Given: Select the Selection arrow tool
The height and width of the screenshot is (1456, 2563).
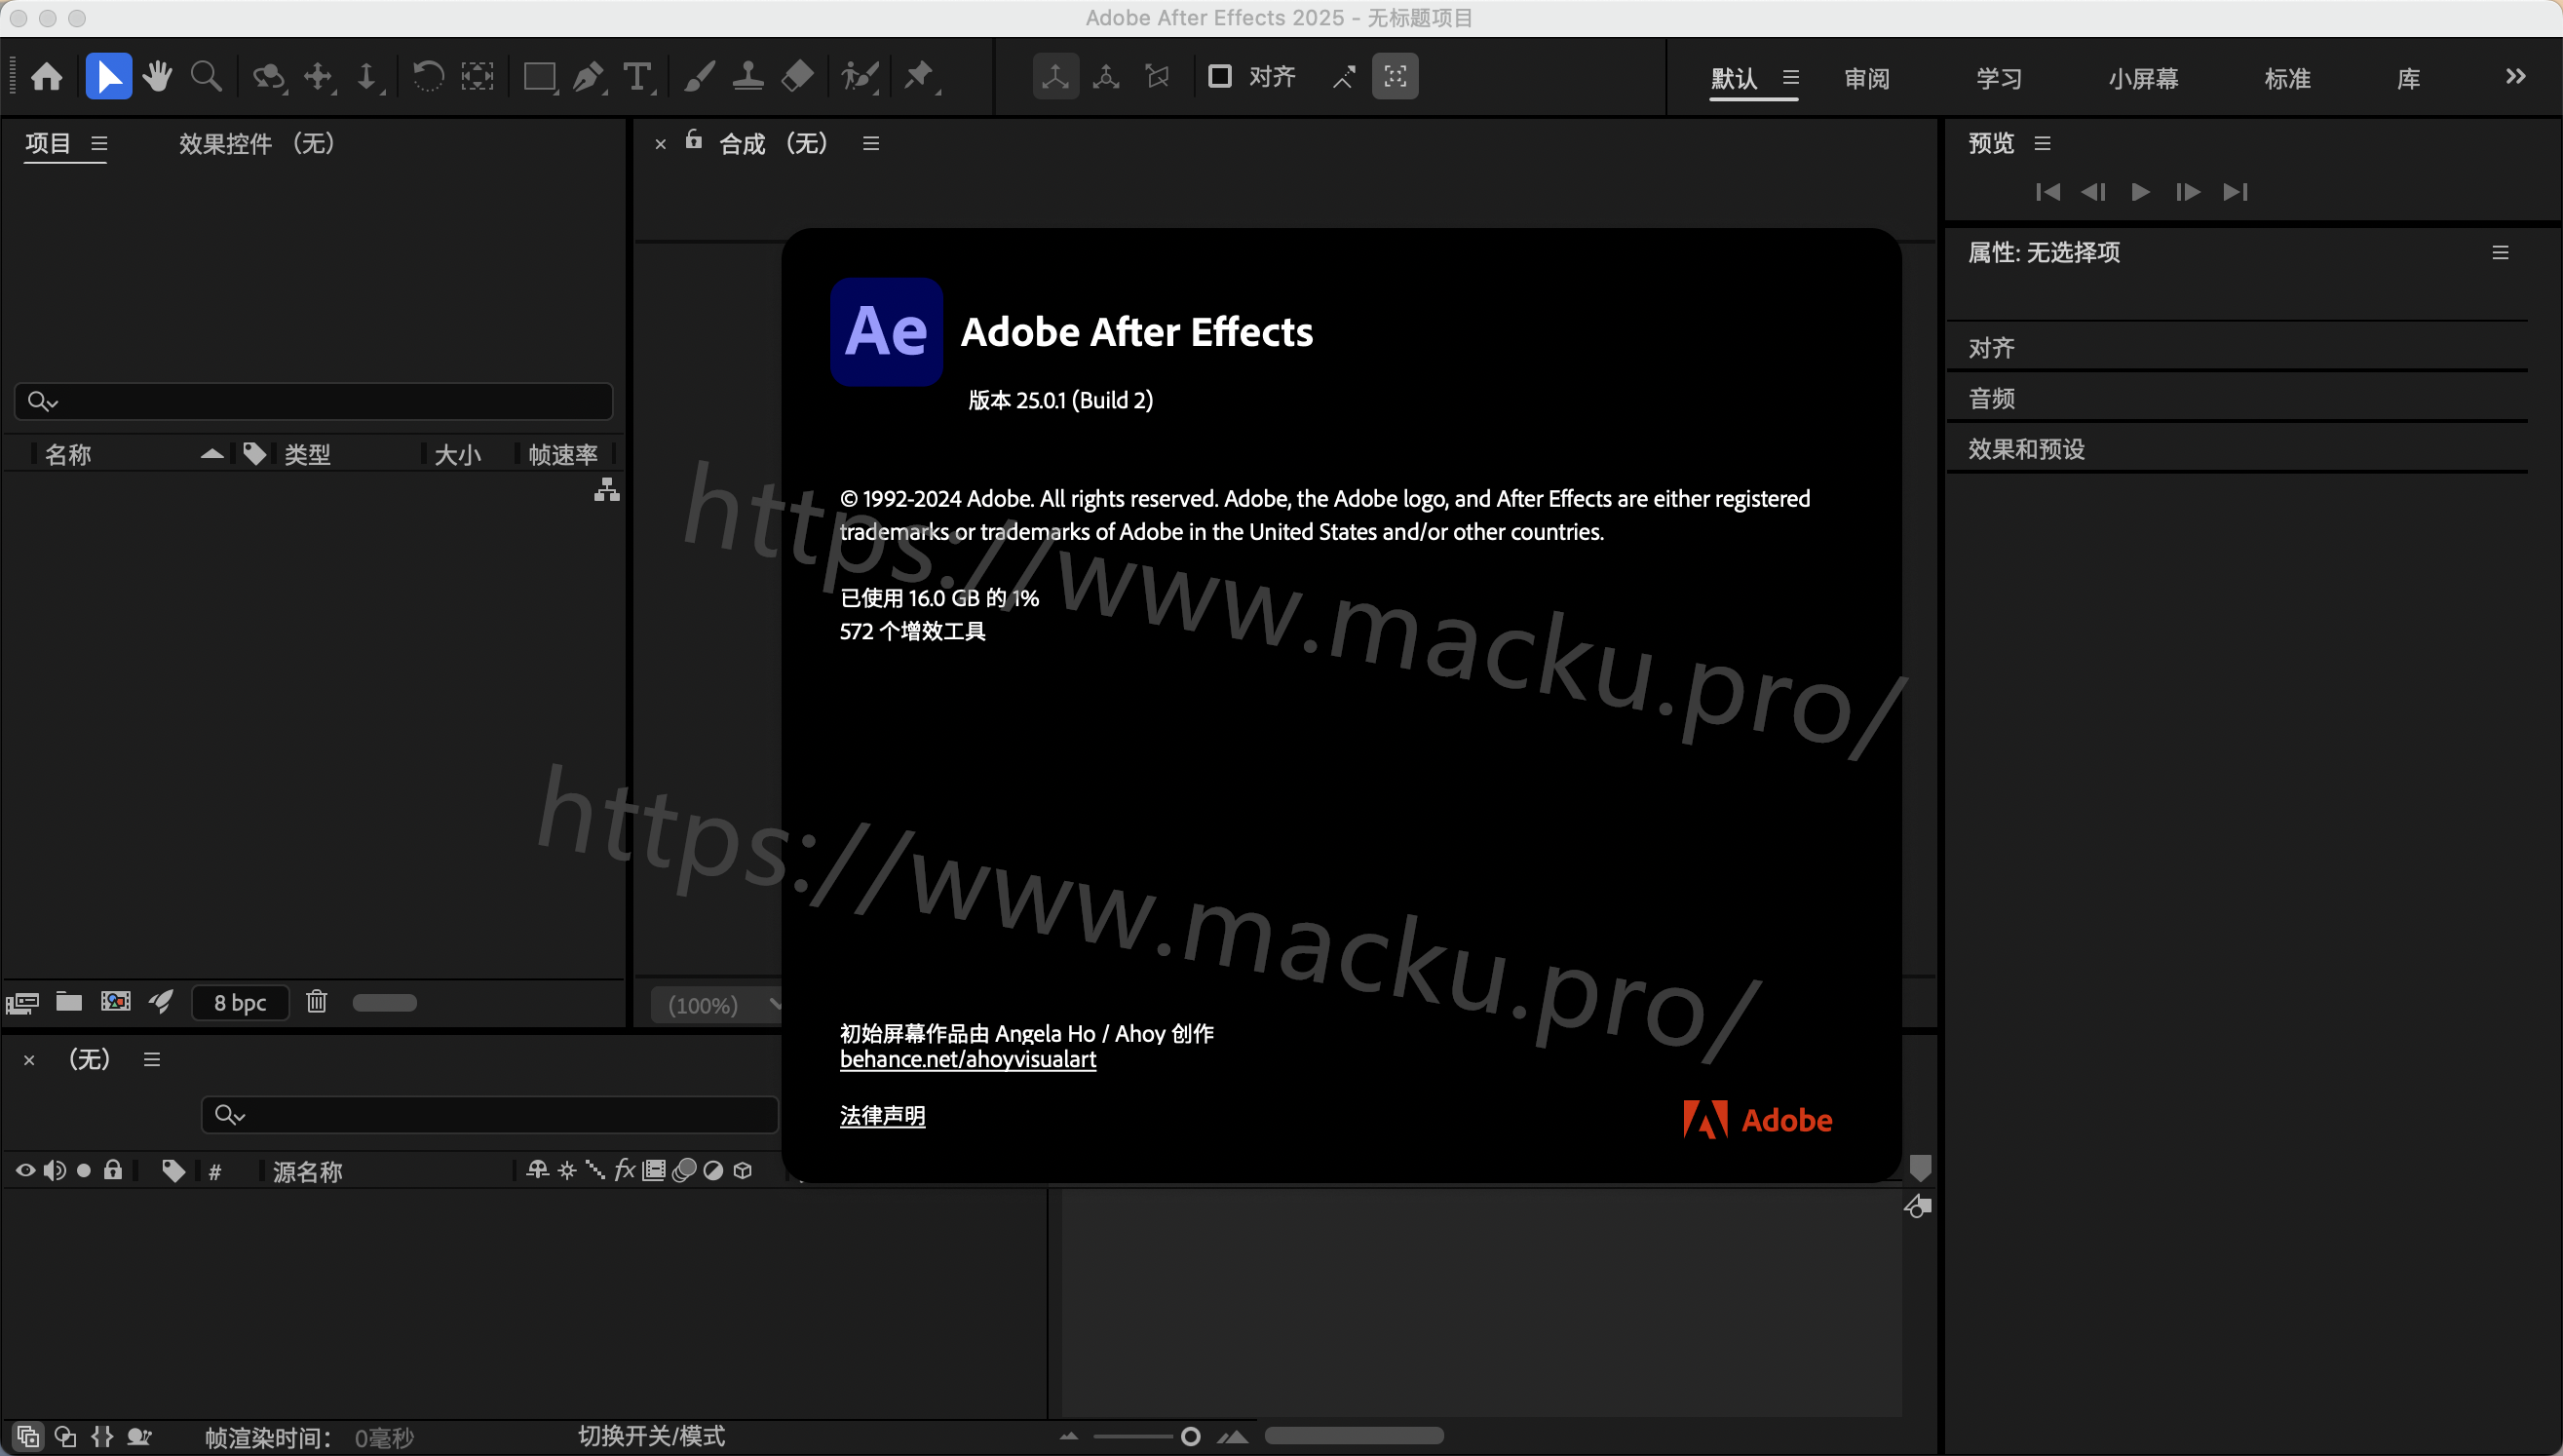Looking at the screenshot, I should [109, 77].
